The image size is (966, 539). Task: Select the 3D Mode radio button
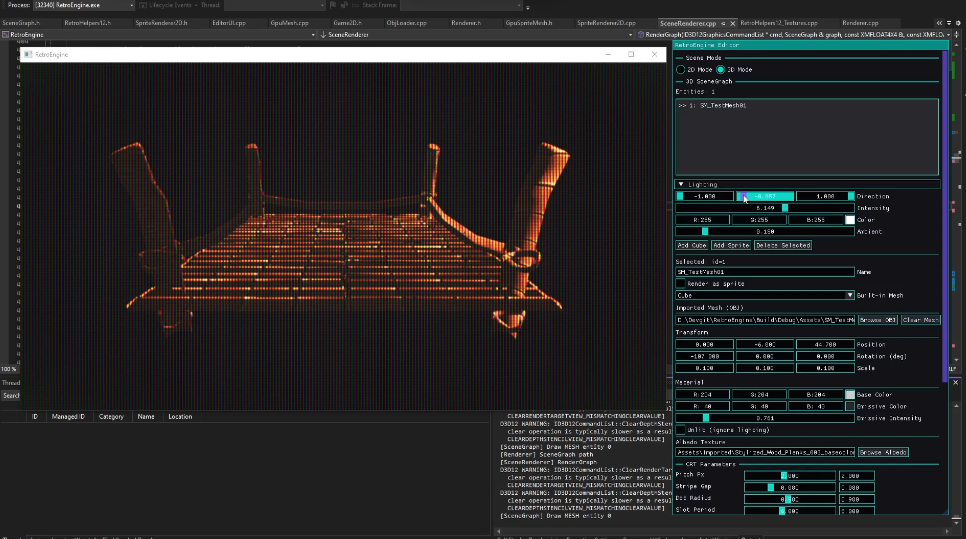(x=720, y=69)
